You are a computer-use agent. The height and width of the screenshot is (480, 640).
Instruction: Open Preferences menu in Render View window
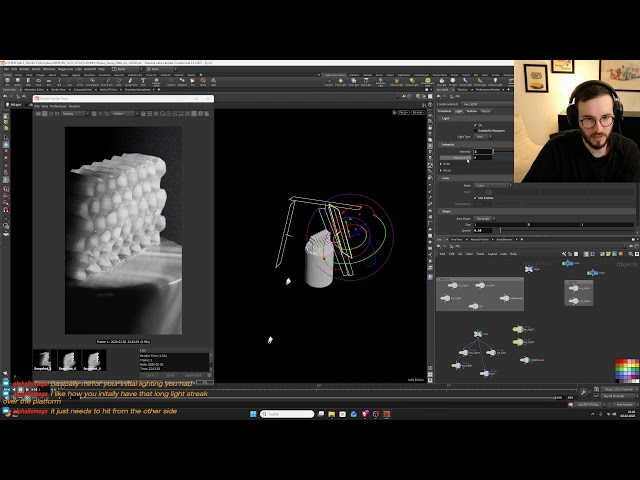pyautogui.click(x=58, y=106)
